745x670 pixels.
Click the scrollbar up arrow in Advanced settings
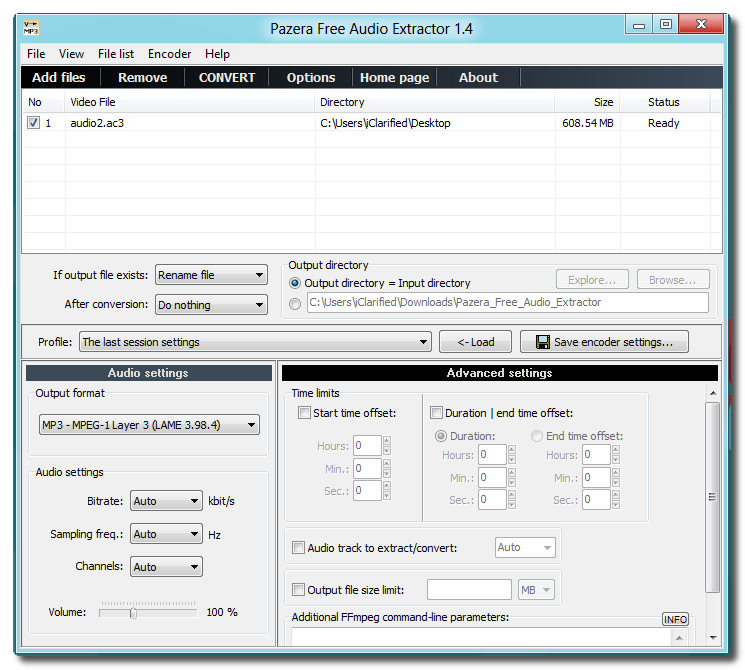[713, 393]
